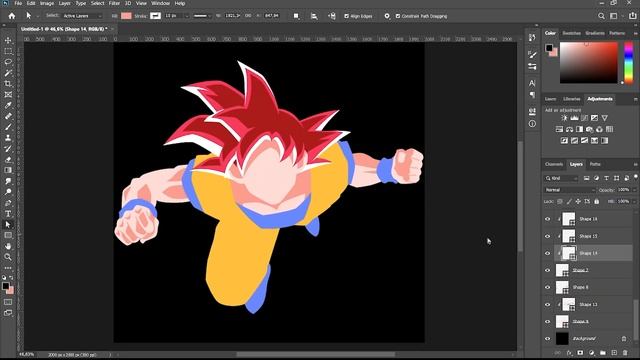Screen dimensions: 640x360
Task: Switch to the Libraries tab
Action: 572,99
